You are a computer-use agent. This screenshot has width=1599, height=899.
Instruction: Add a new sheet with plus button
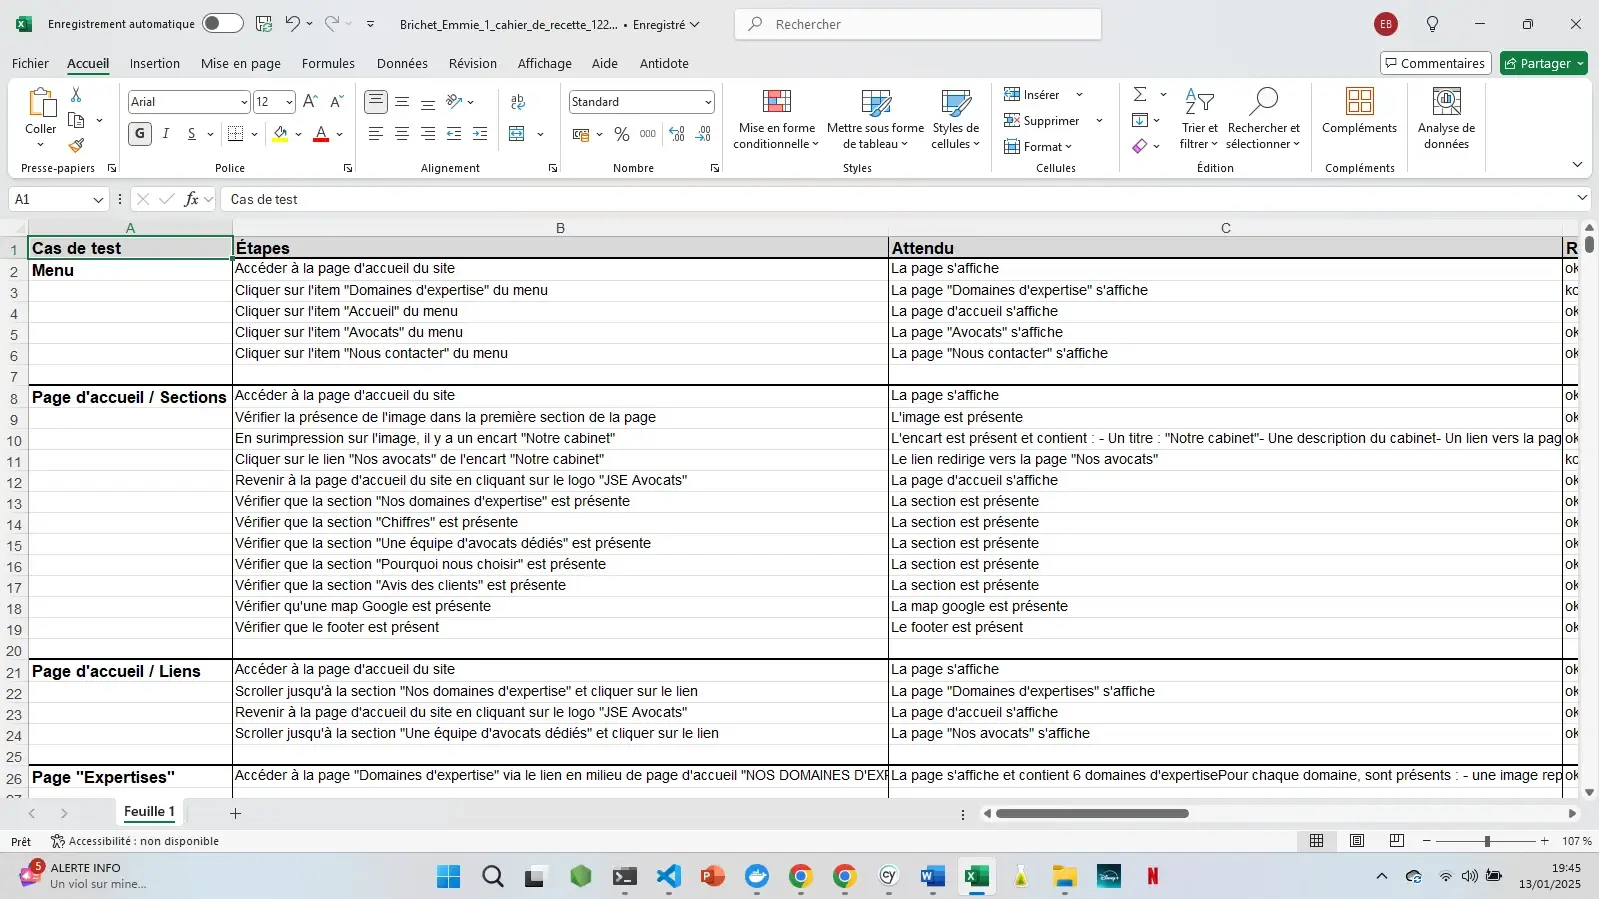click(236, 813)
